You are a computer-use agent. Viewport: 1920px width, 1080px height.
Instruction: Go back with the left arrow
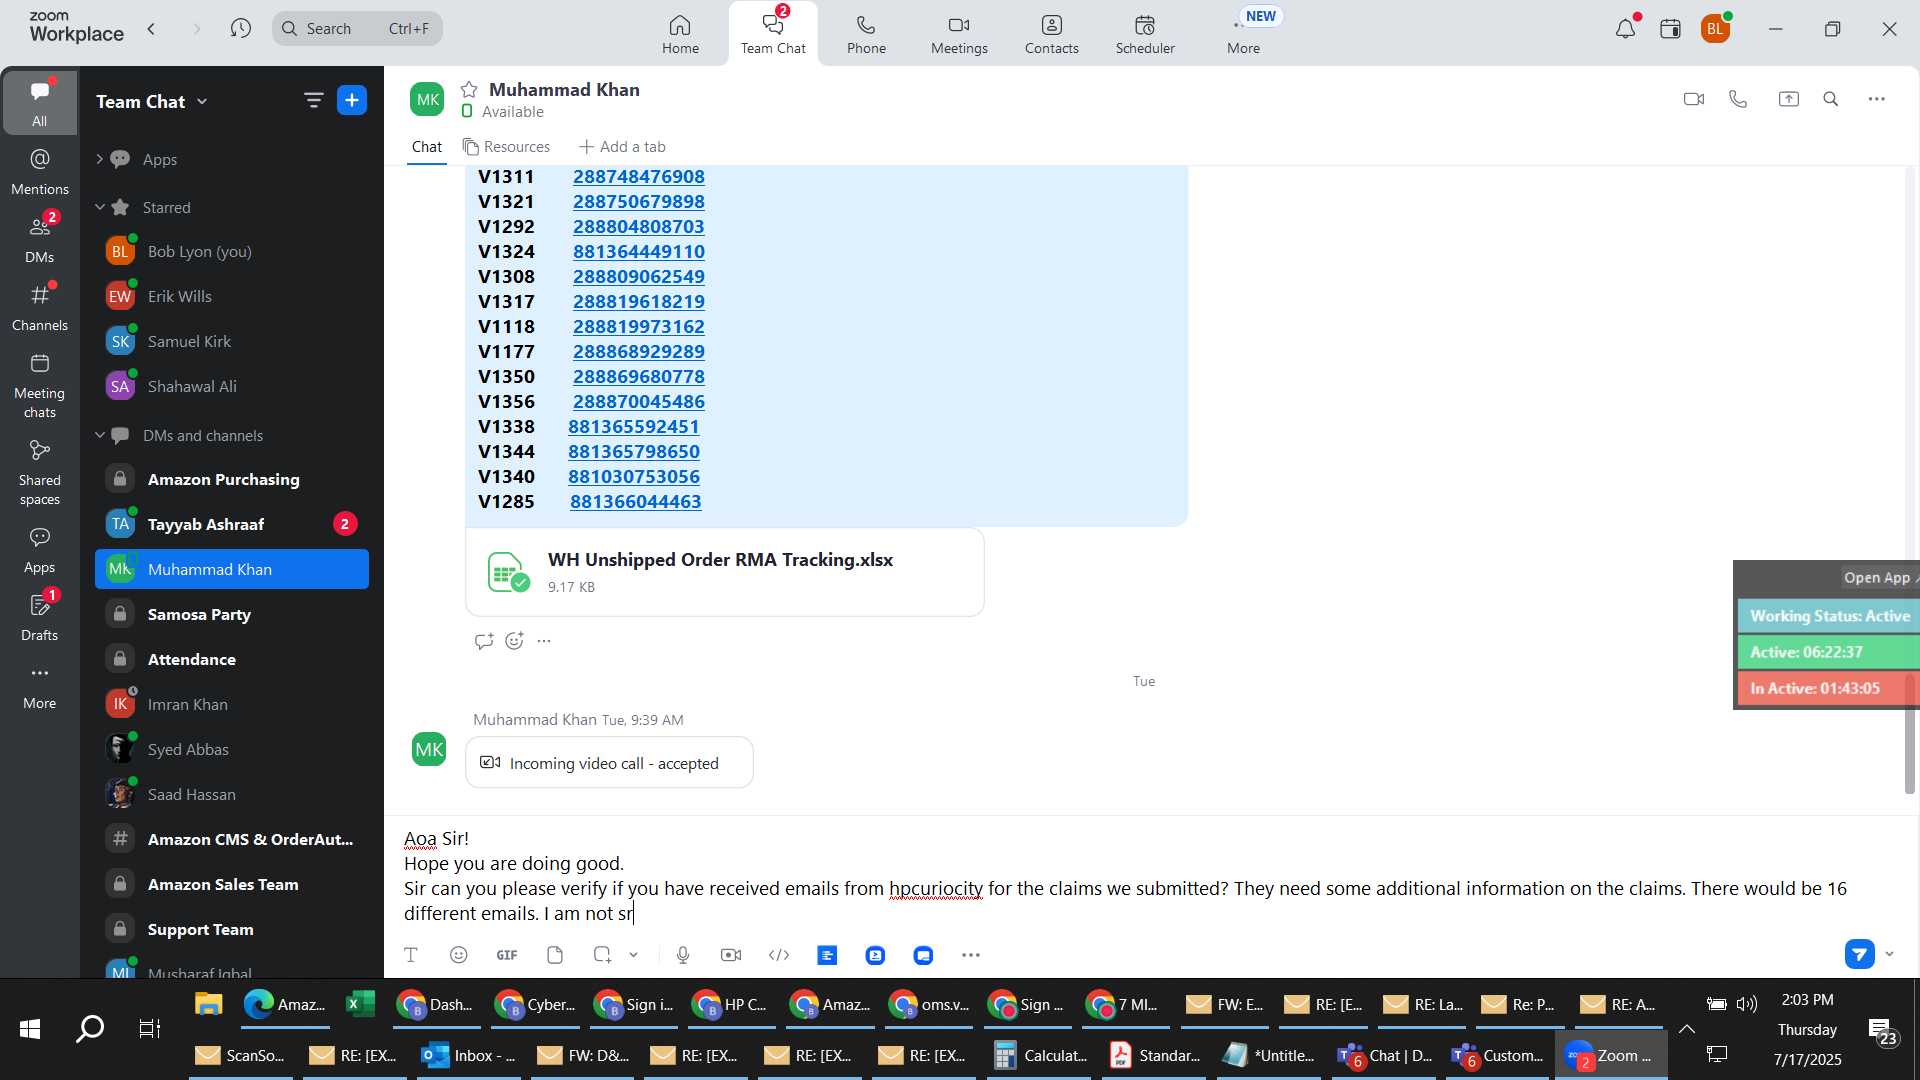tap(151, 28)
